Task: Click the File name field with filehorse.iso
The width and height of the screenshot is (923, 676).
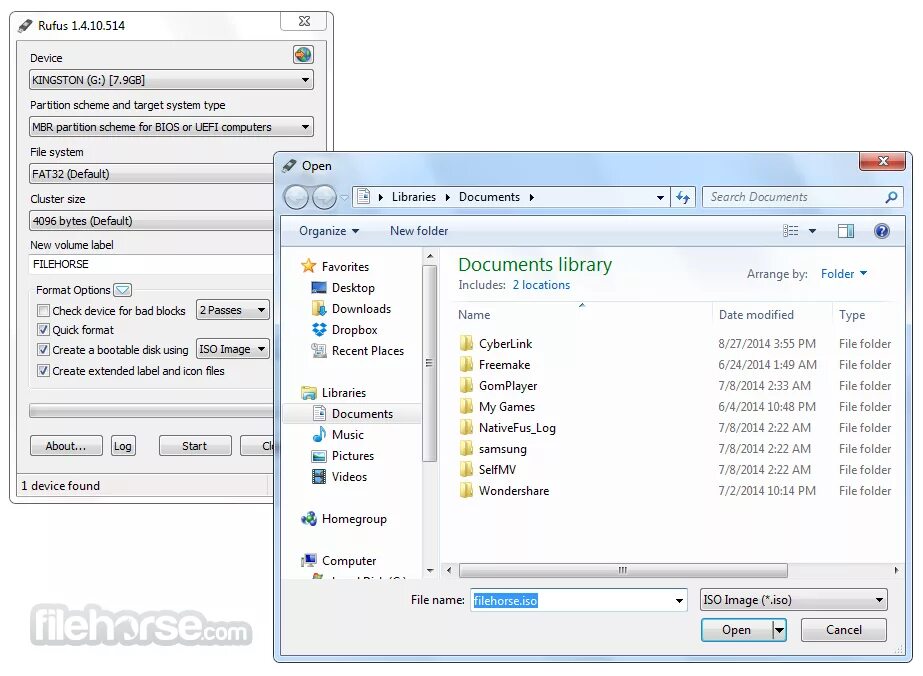Action: click(x=578, y=600)
